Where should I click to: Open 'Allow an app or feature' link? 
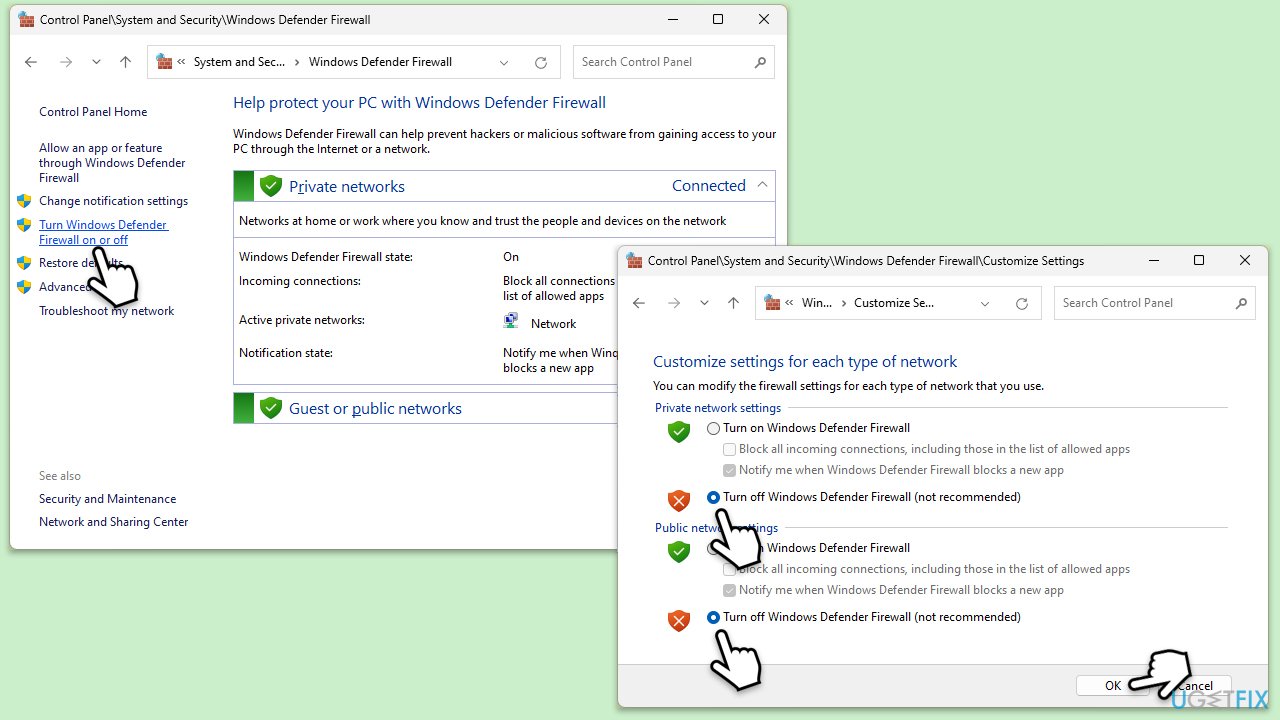click(x=112, y=163)
